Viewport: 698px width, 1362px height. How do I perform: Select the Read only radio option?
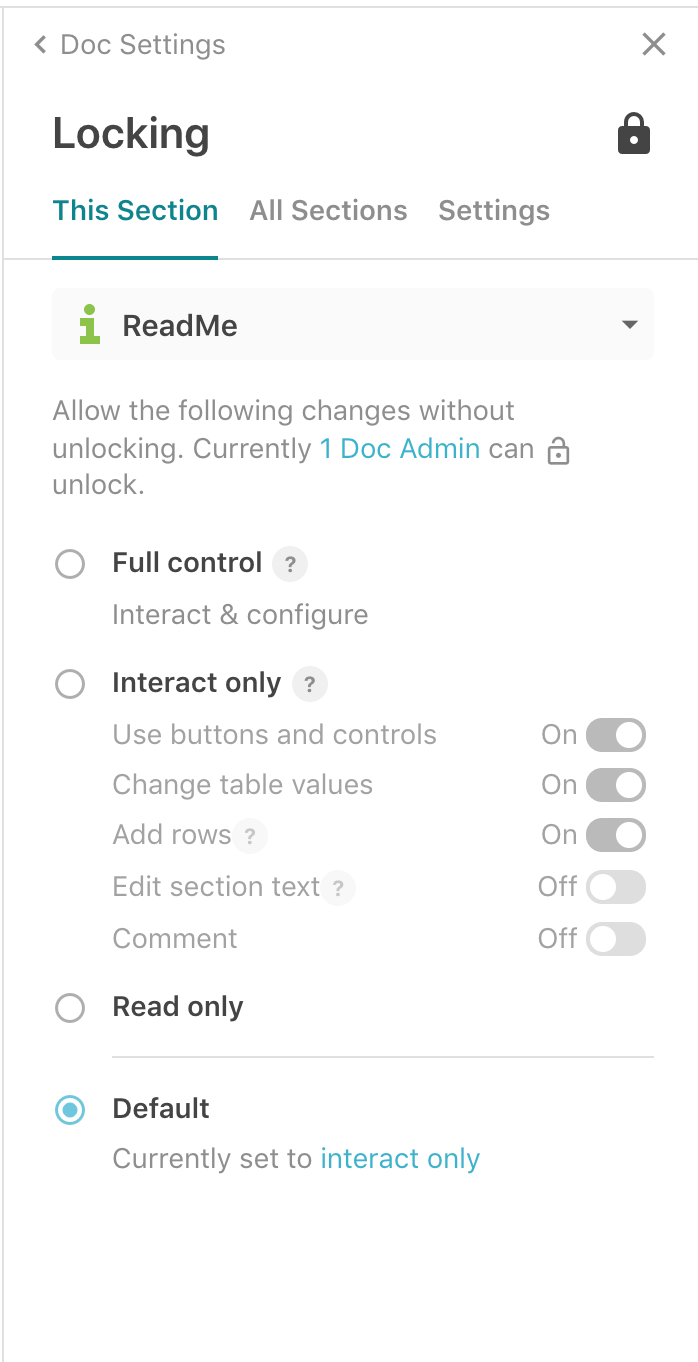tap(70, 1007)
